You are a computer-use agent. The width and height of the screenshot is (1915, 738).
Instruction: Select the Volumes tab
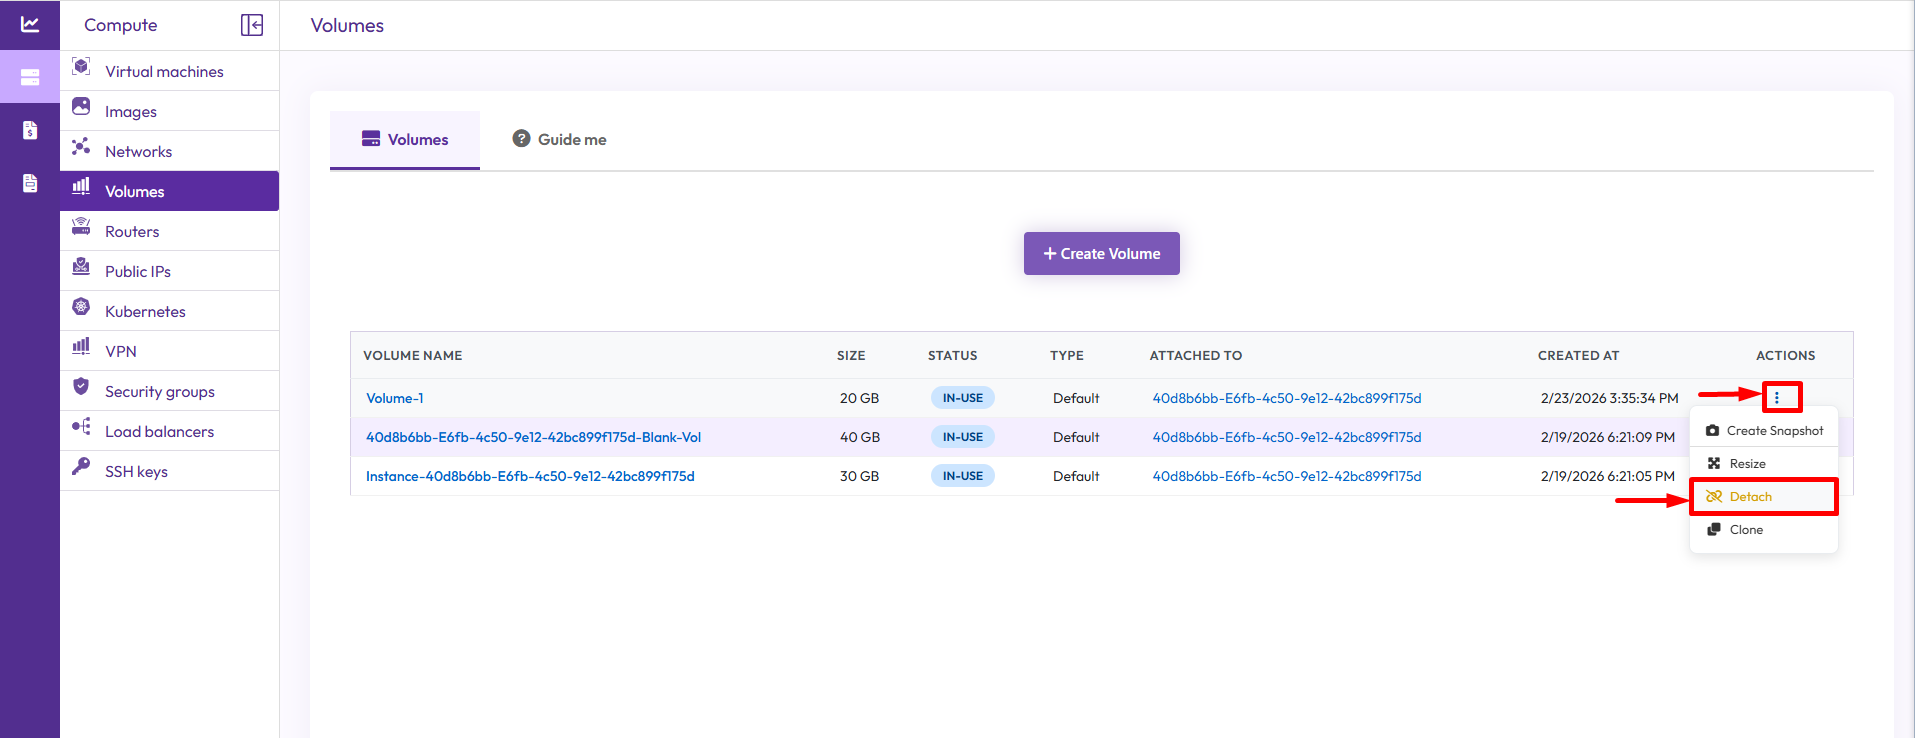pyautogui.click(x=405, y=140)
